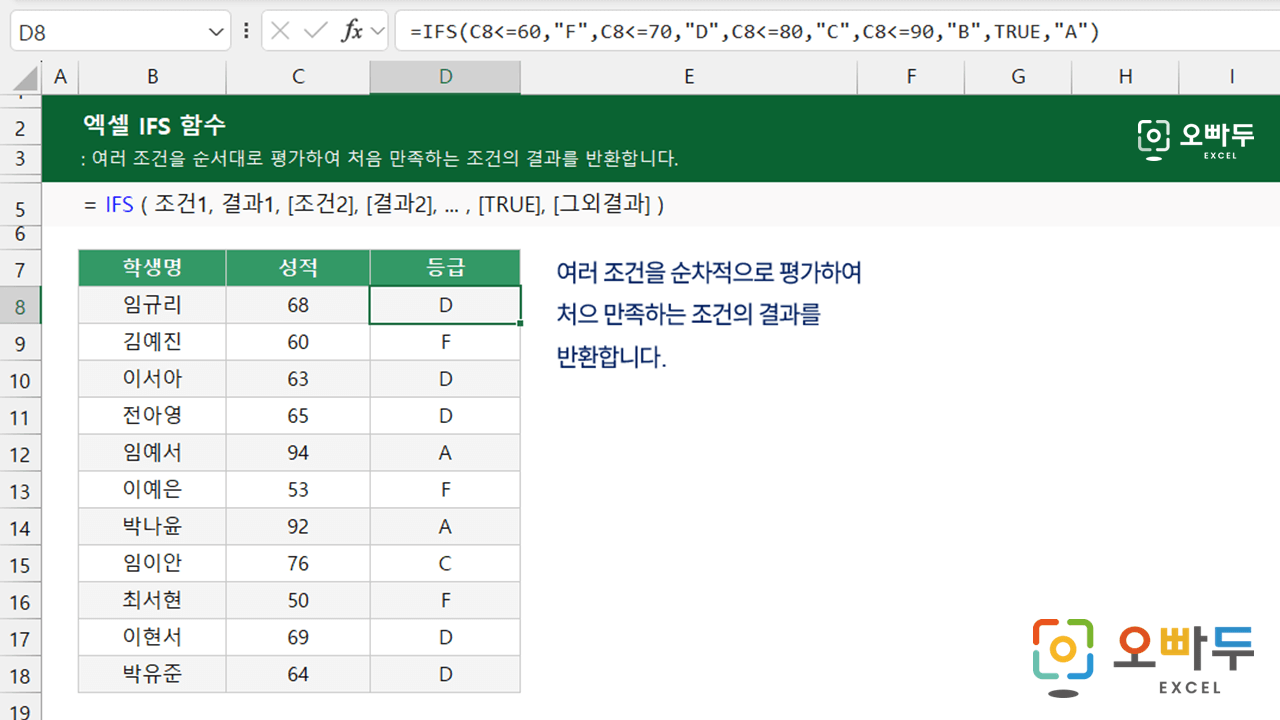Click the Enter checkmark formula bar icon
Screen dimensions: 1280x720
click(x=316, y=31)
